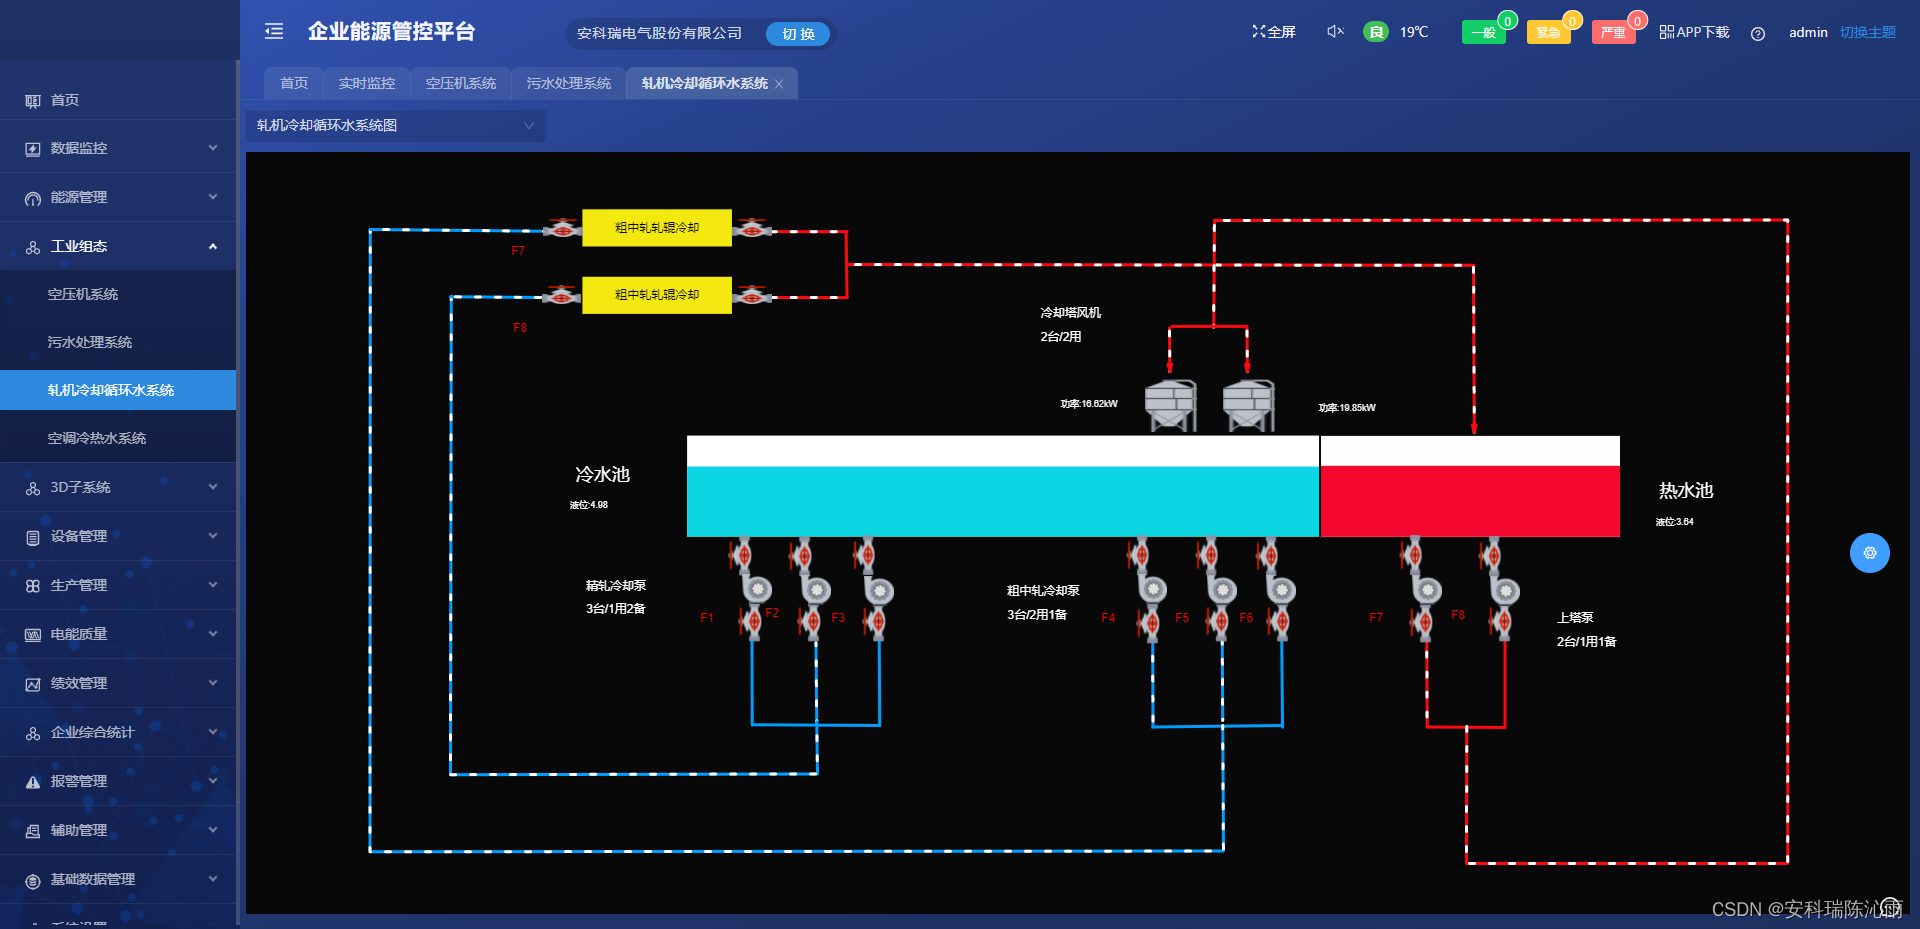Close the 轧机冷却循环水系统 tab
Screen dimensions: 1920x929
[779, 84]
